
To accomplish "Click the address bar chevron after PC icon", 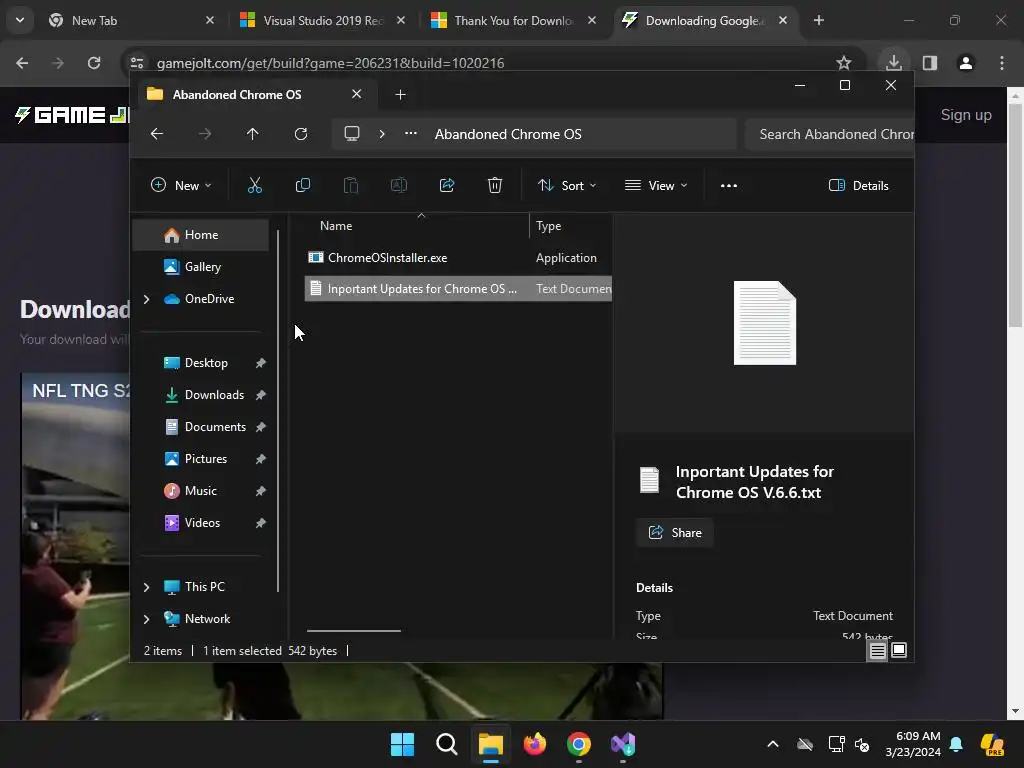I will [382, 134].
